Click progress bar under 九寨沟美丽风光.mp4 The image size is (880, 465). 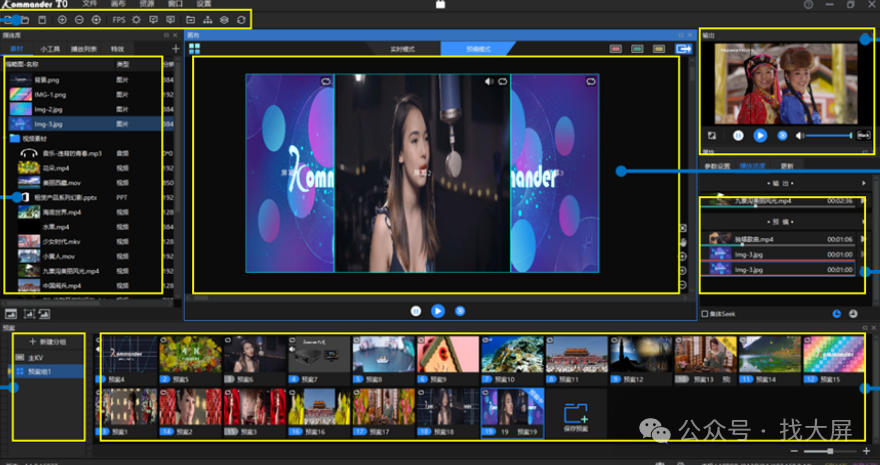pos(778,207)
